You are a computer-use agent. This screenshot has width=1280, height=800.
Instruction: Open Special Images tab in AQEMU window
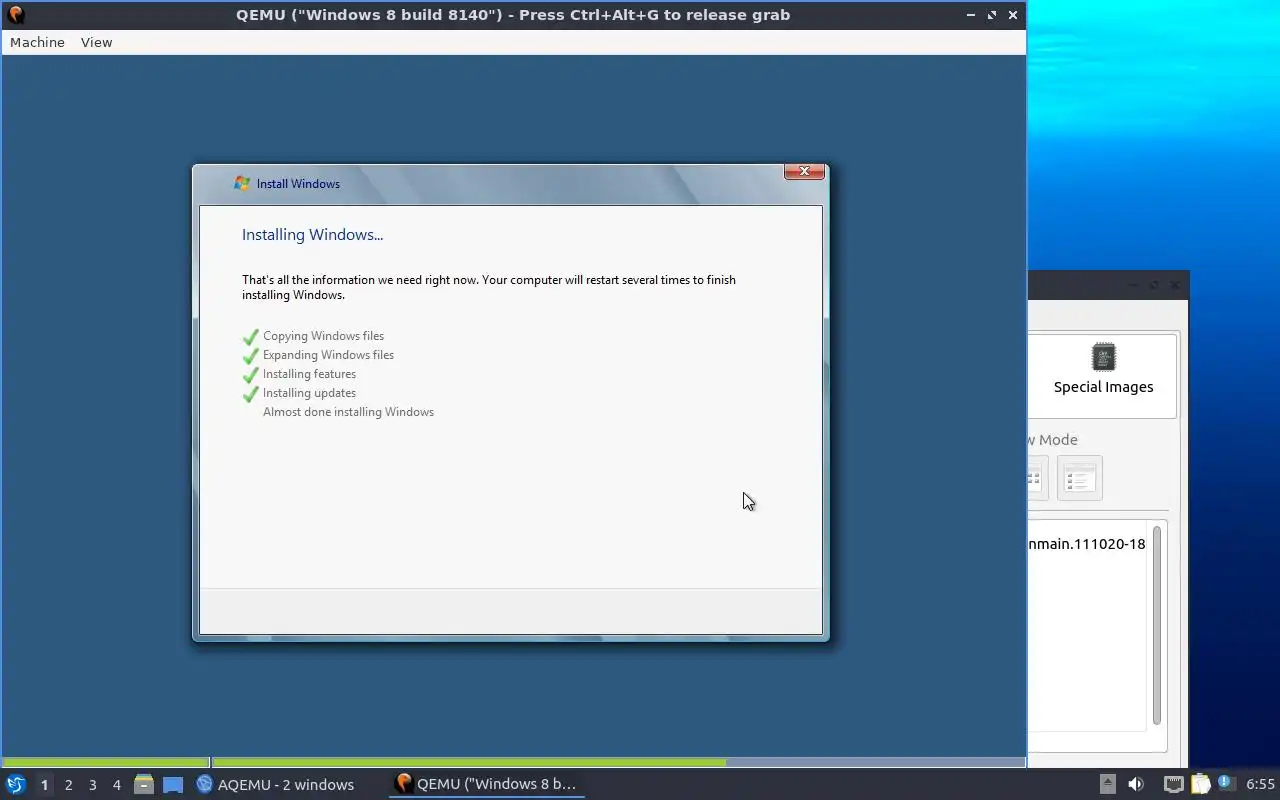1103,375
